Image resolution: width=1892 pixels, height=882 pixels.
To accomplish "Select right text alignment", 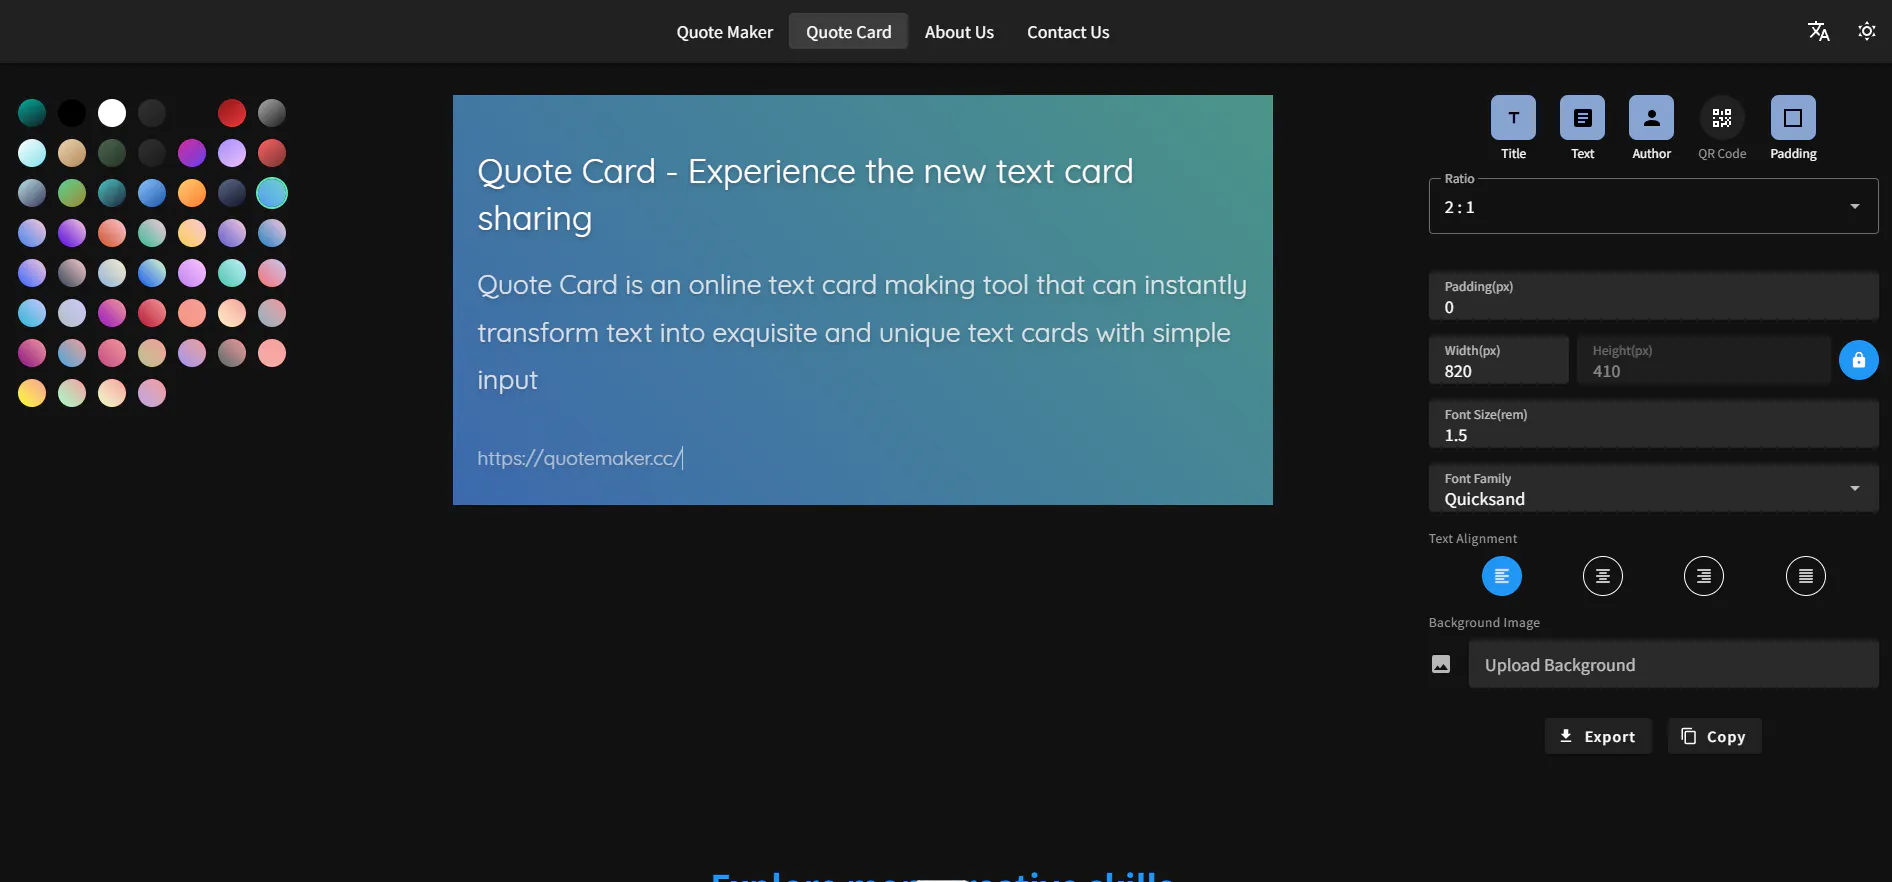I will coord(1703,576).
